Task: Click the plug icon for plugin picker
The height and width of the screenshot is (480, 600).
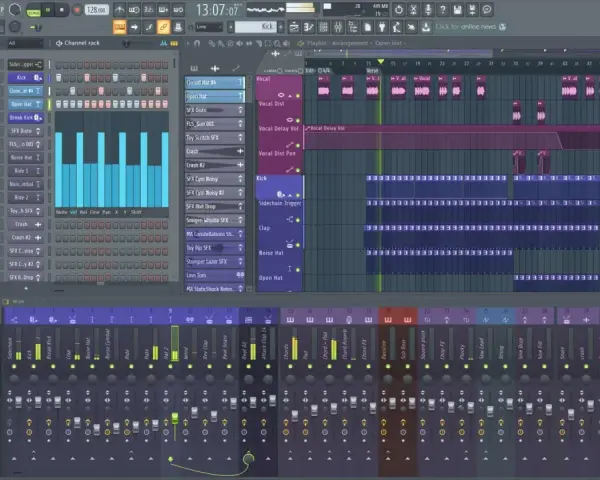Action: coord(382,27)
